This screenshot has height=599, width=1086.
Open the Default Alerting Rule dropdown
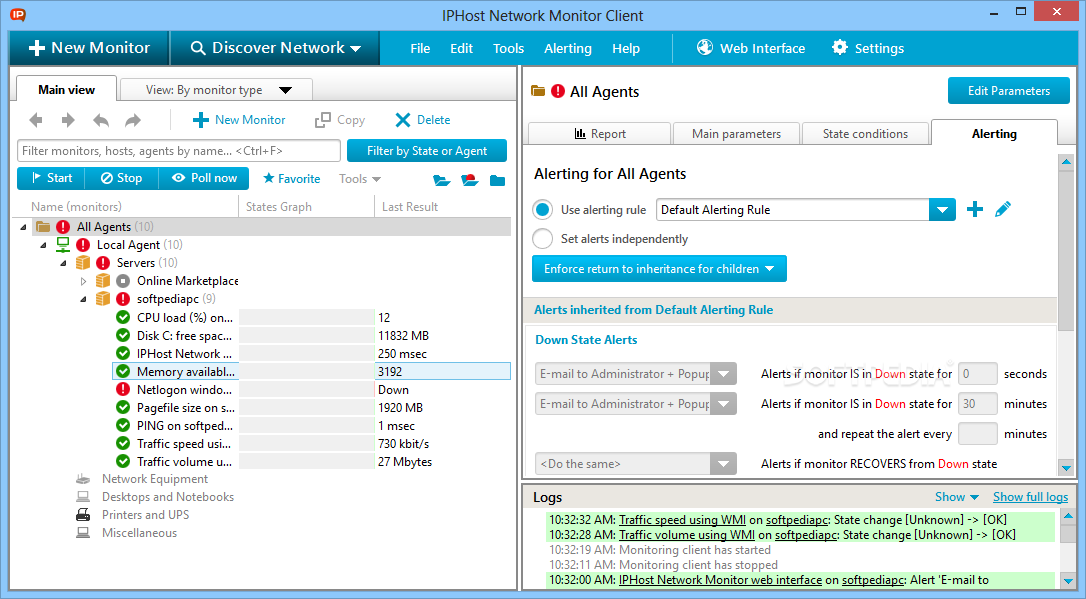coord(942,210)
